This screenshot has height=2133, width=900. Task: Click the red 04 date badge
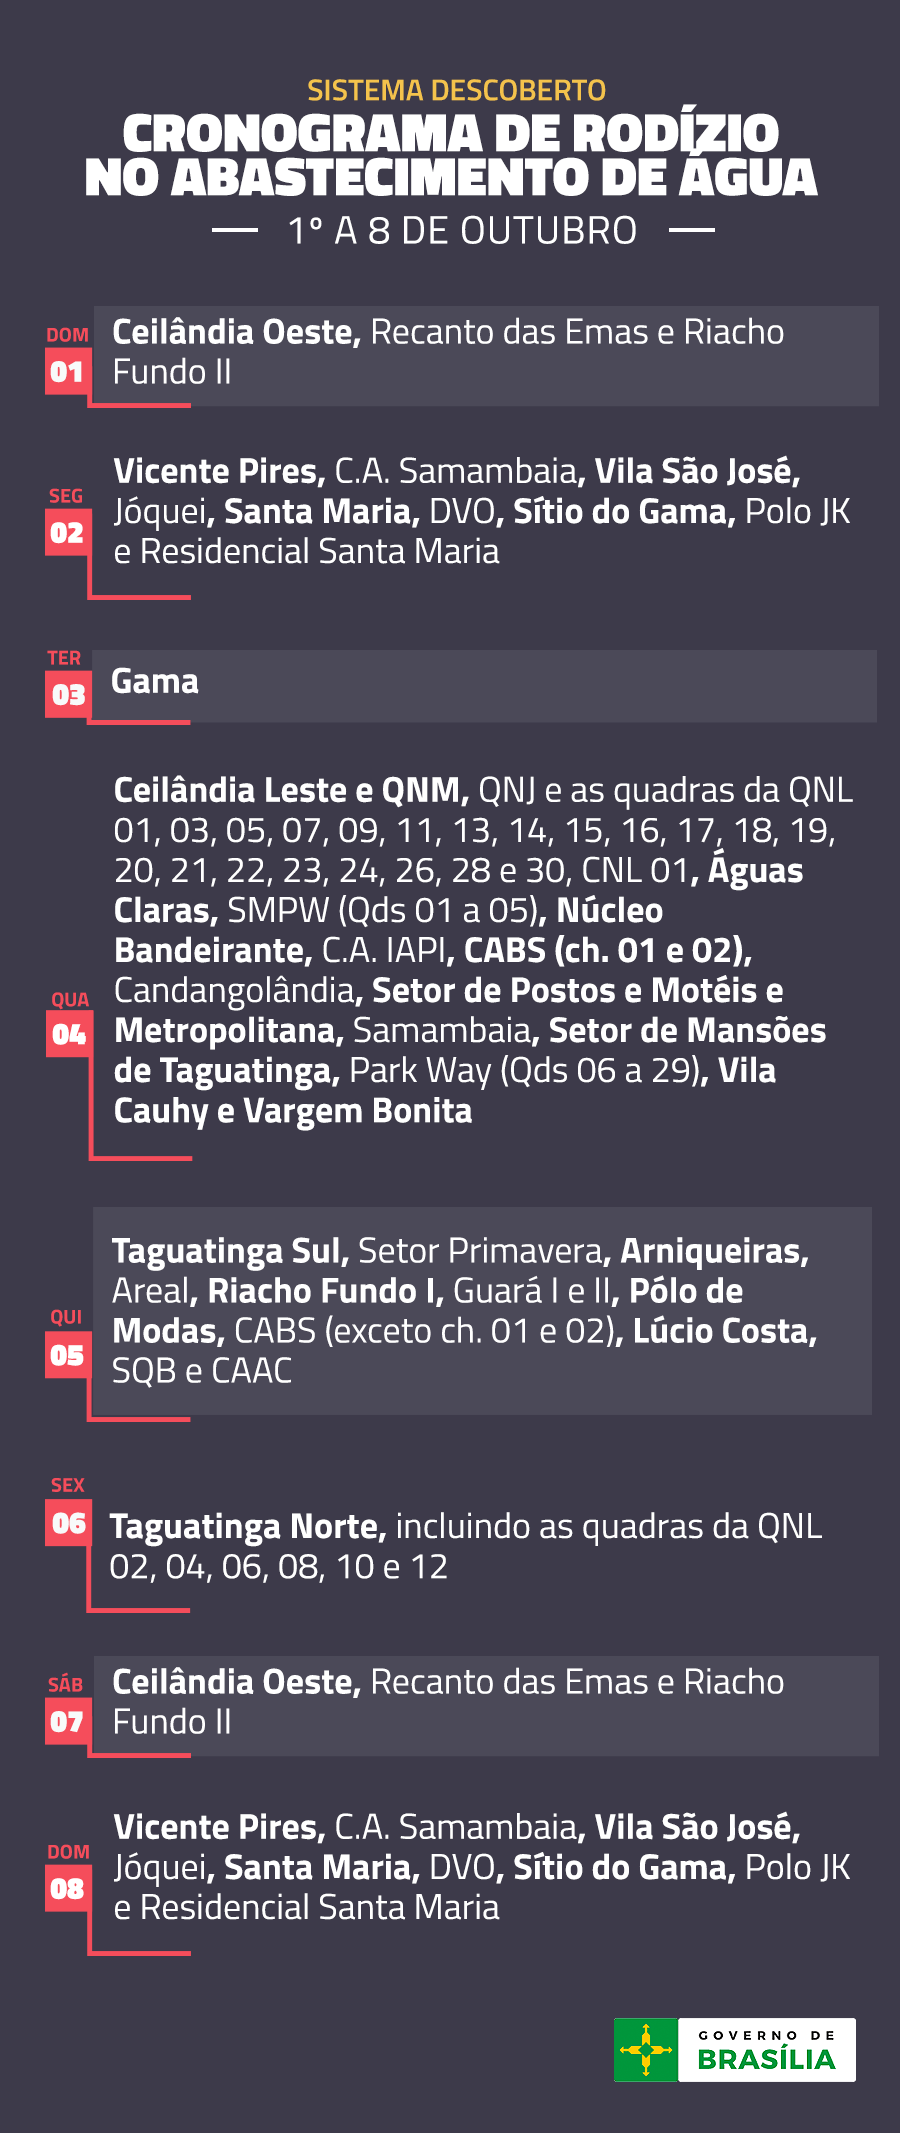point(69,1035)
